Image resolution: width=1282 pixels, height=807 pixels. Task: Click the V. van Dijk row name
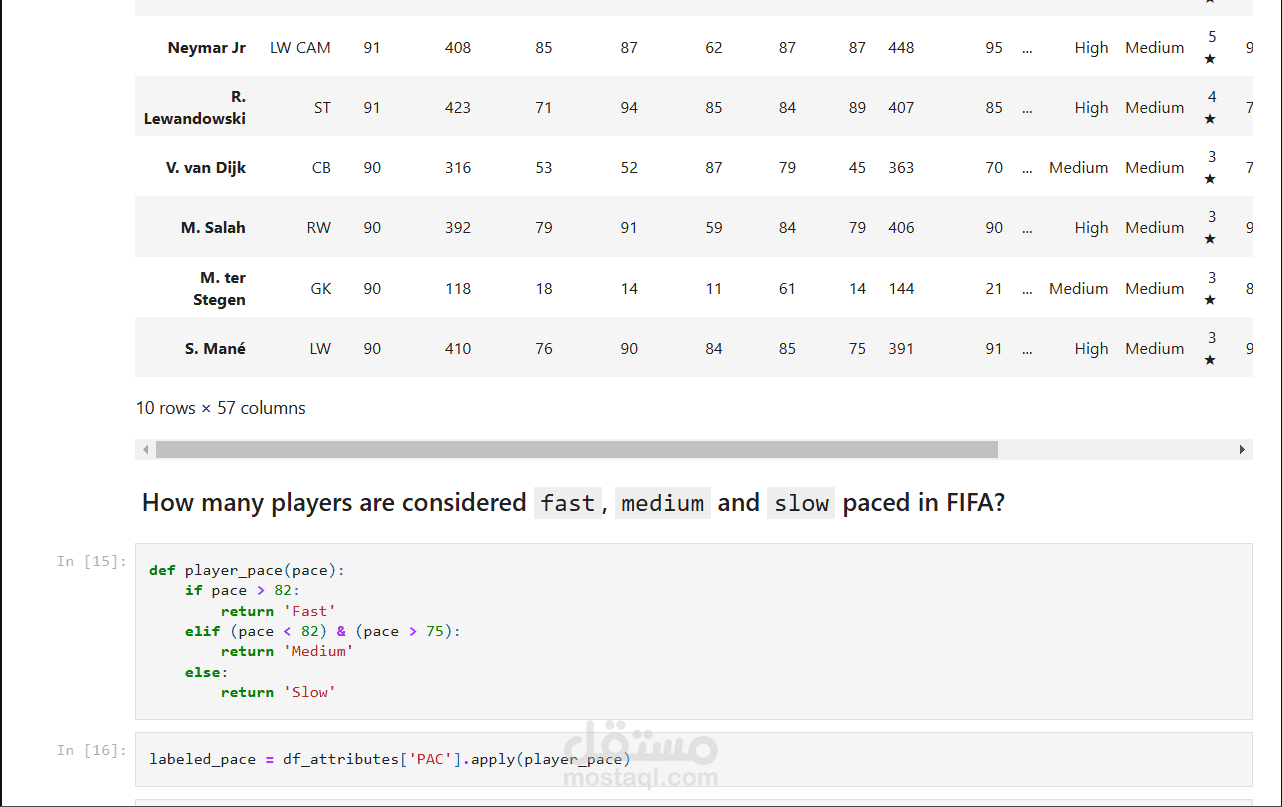tap(206, 167)
